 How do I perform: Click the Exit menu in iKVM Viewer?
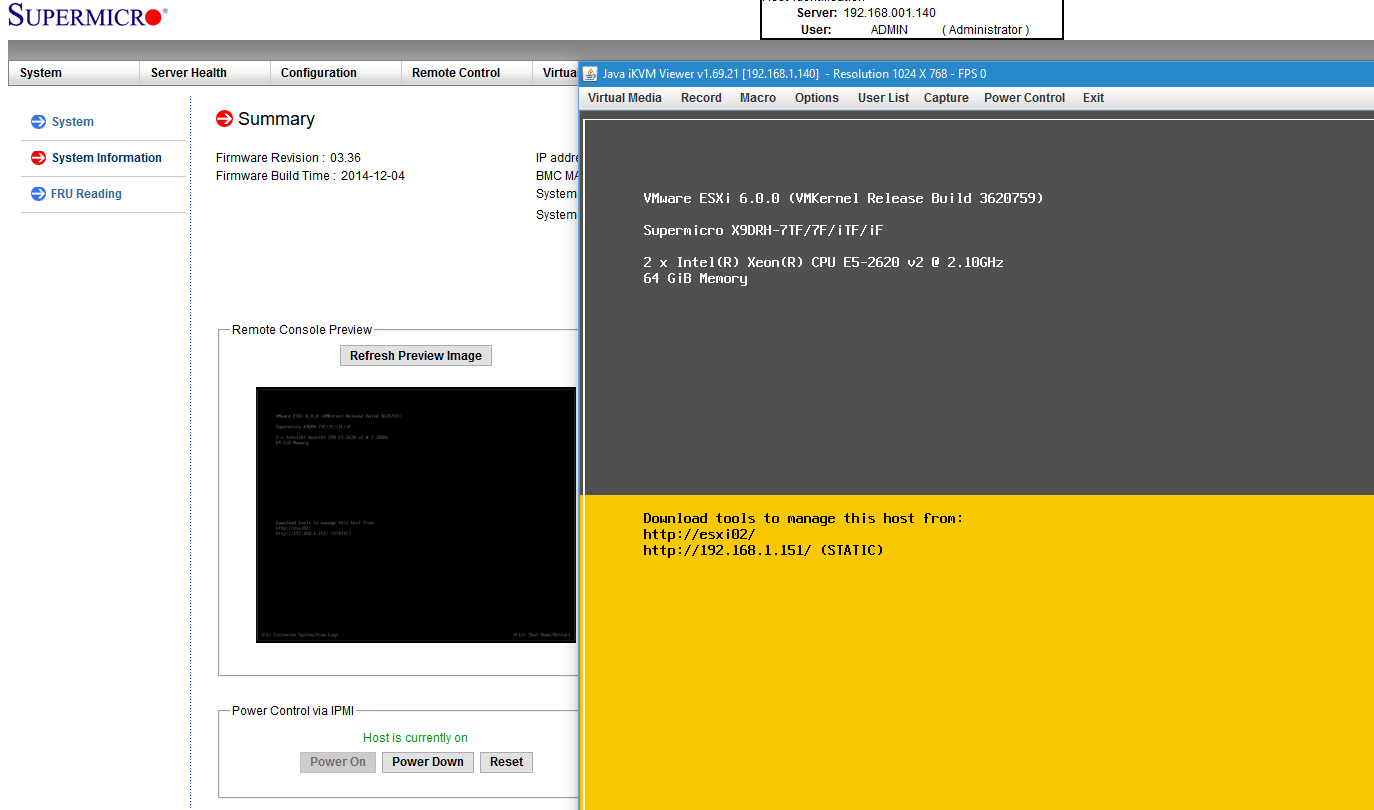tap(1094, 98)
